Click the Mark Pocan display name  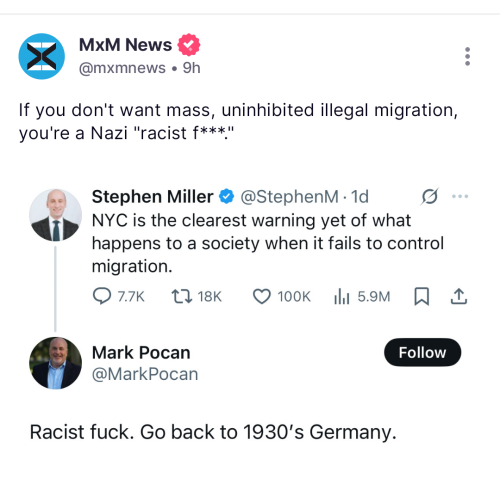tap(141, 352)
